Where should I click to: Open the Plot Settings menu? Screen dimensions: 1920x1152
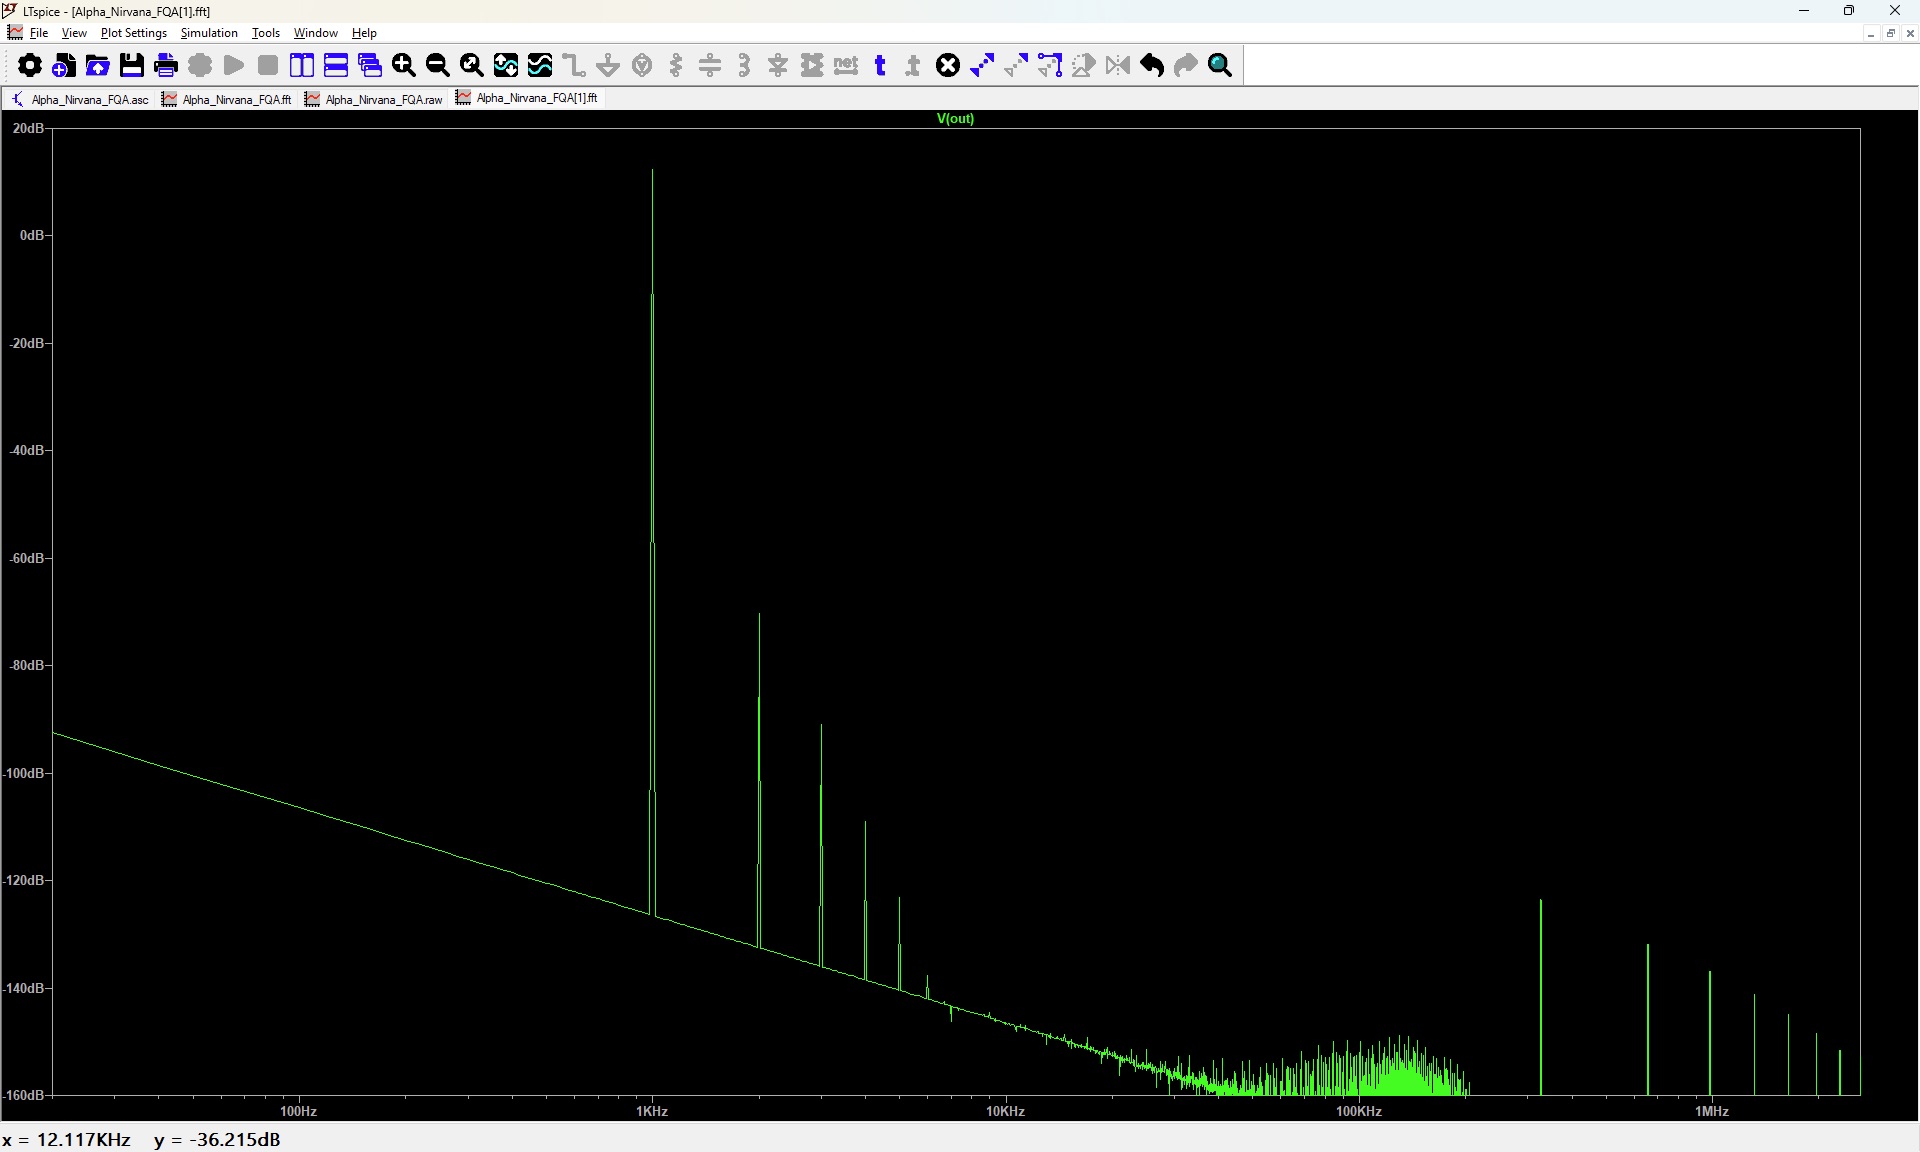(x=134, y=33)
